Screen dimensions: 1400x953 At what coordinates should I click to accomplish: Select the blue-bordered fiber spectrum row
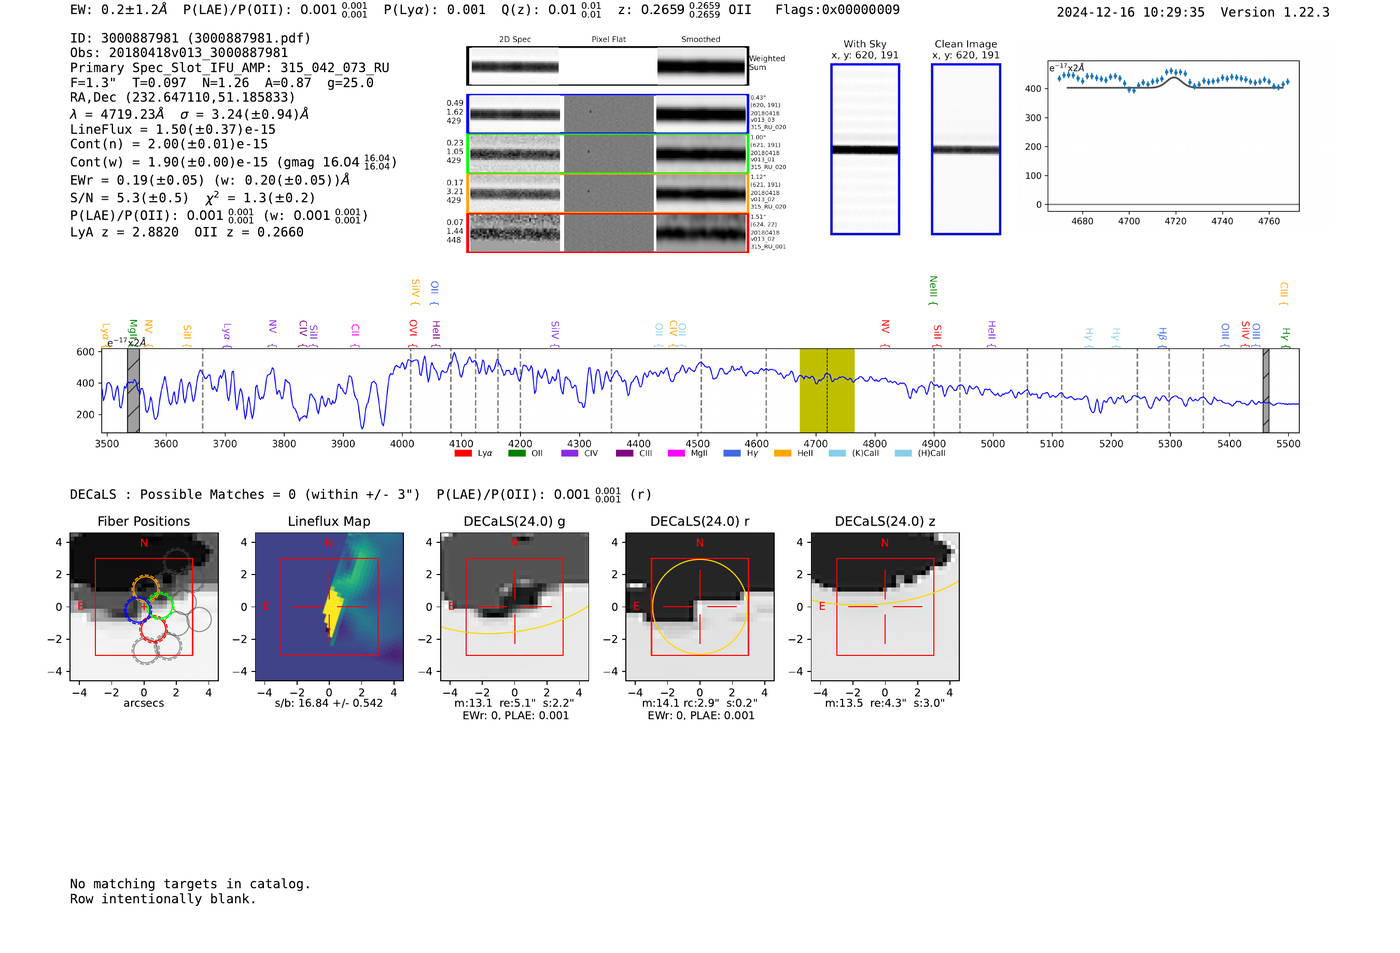click(x=607, y=114)
